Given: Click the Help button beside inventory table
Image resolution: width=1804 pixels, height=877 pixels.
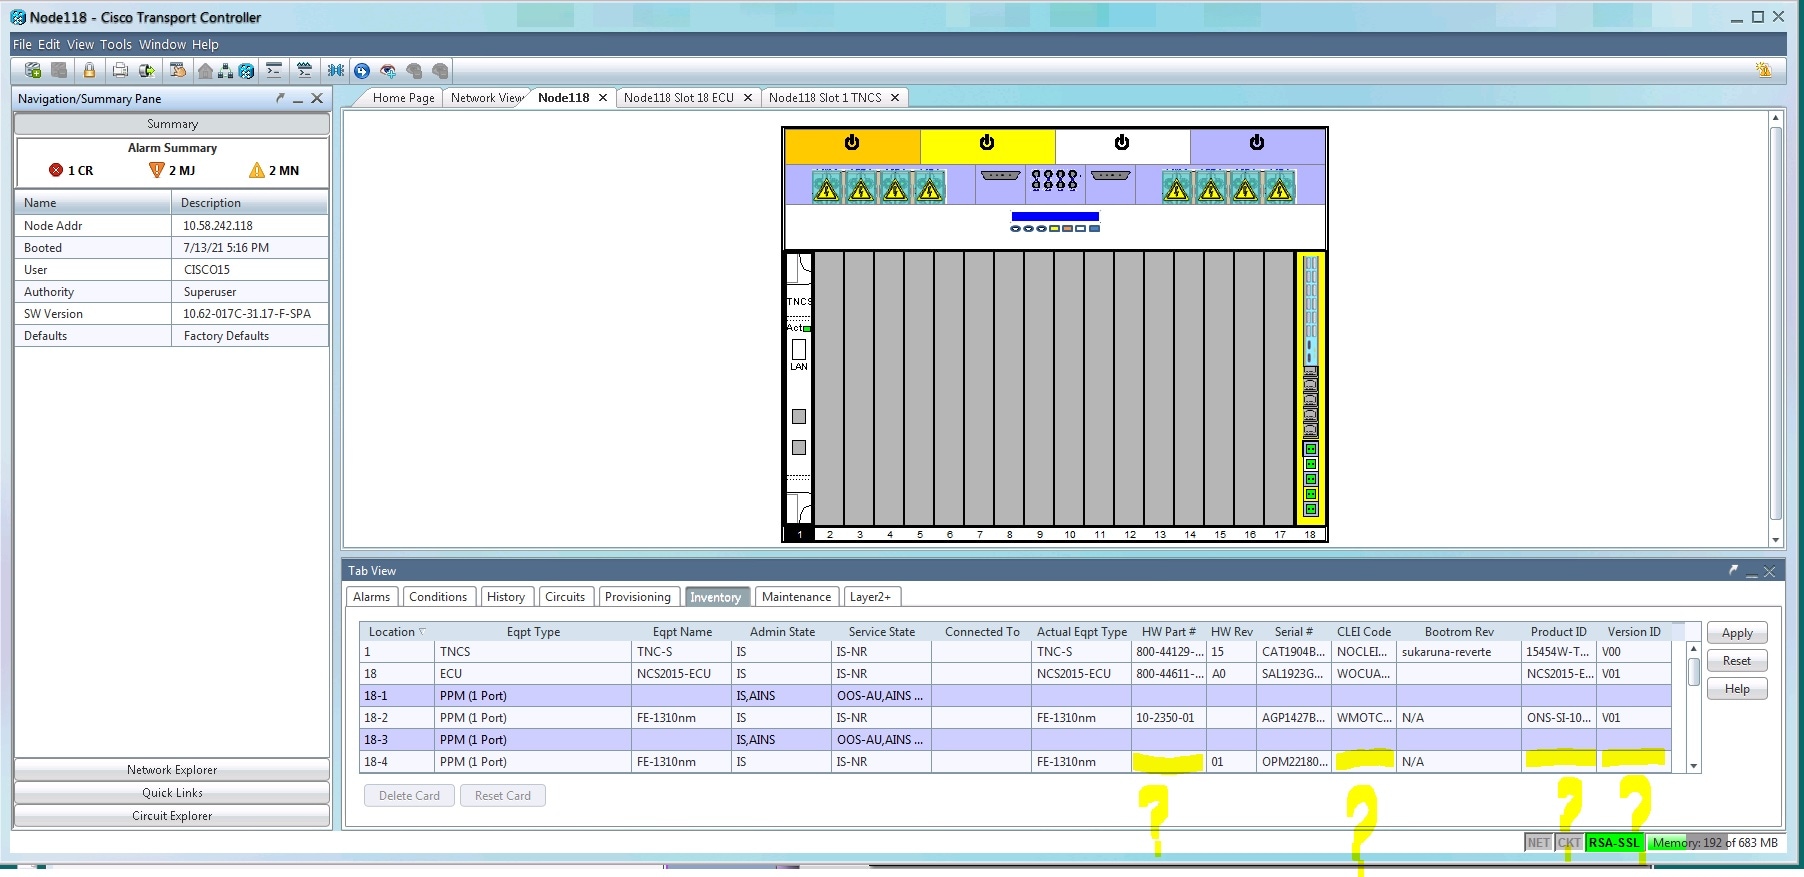Looking at the screenshot, I should 1737,689.
